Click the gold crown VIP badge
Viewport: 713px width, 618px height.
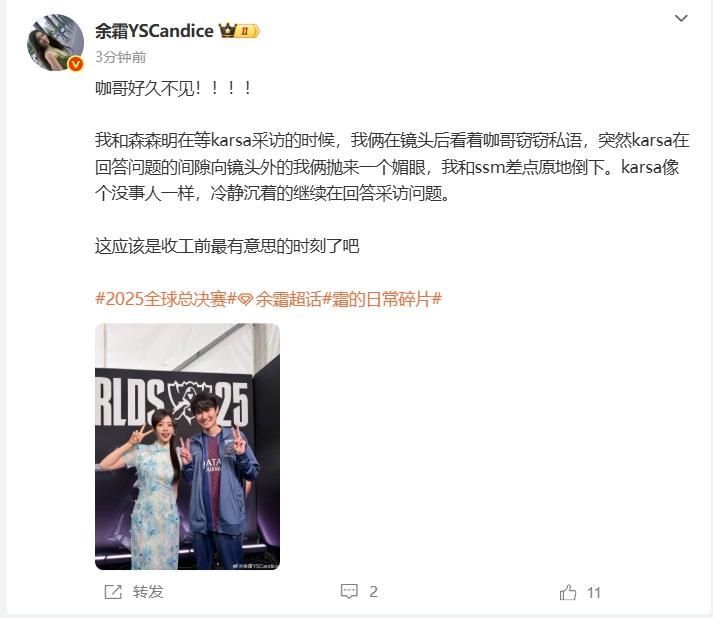click(x=239, y=31)
